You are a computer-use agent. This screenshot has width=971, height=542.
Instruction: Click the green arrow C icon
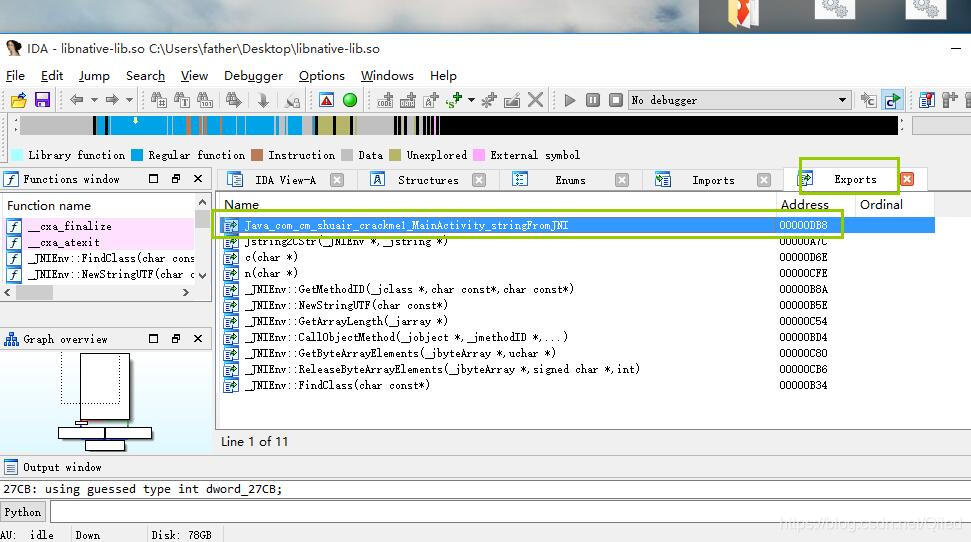click(892, 100)
